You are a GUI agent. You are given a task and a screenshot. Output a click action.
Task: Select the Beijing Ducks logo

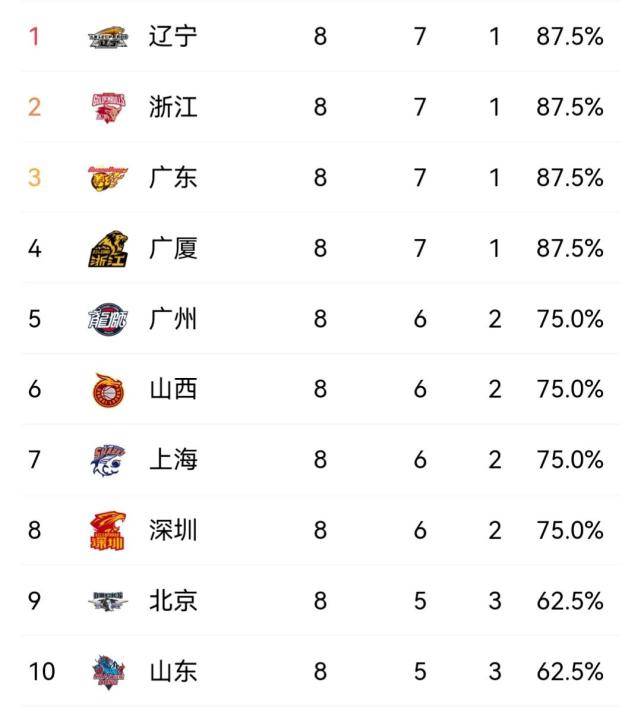click(108, 601)
